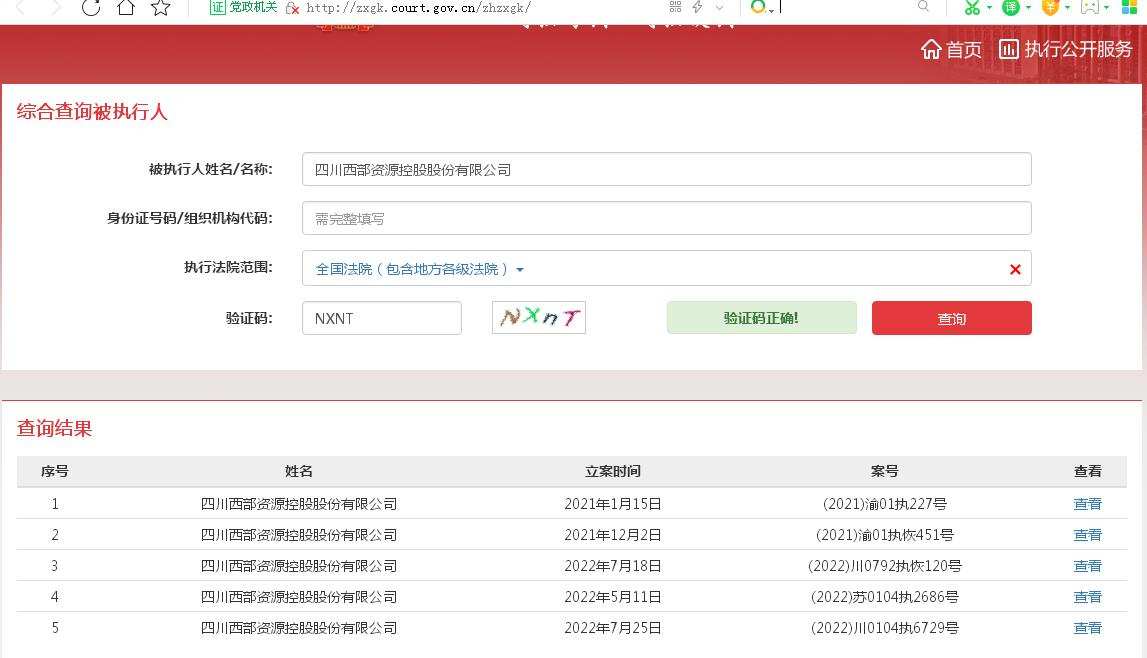Image resolution: width=1147 pixels, height=658 pixels.
Task: Clear court selection with the red X
Action: pos(1015,269)
